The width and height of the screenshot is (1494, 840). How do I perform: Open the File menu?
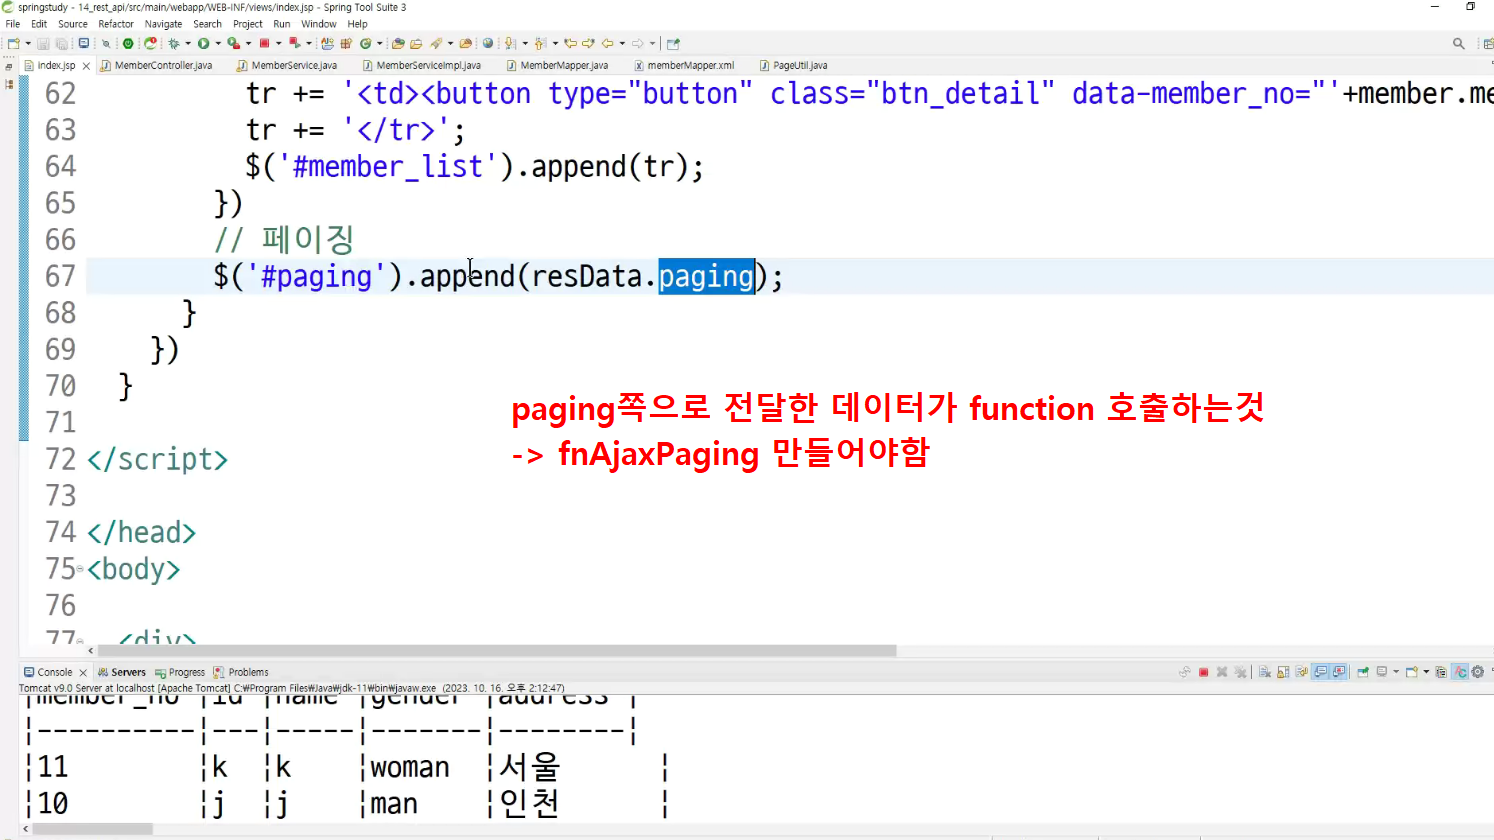(x=13, y=24)
